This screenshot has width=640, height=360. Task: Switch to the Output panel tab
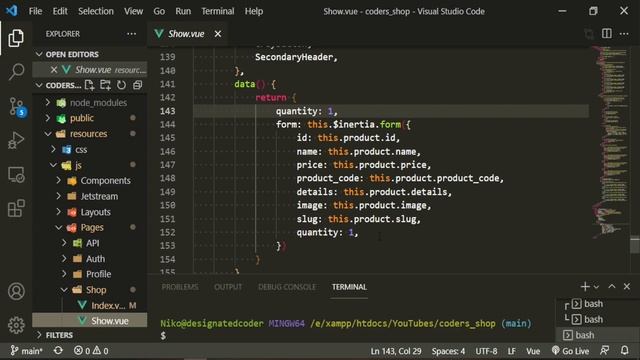point(228,287)
